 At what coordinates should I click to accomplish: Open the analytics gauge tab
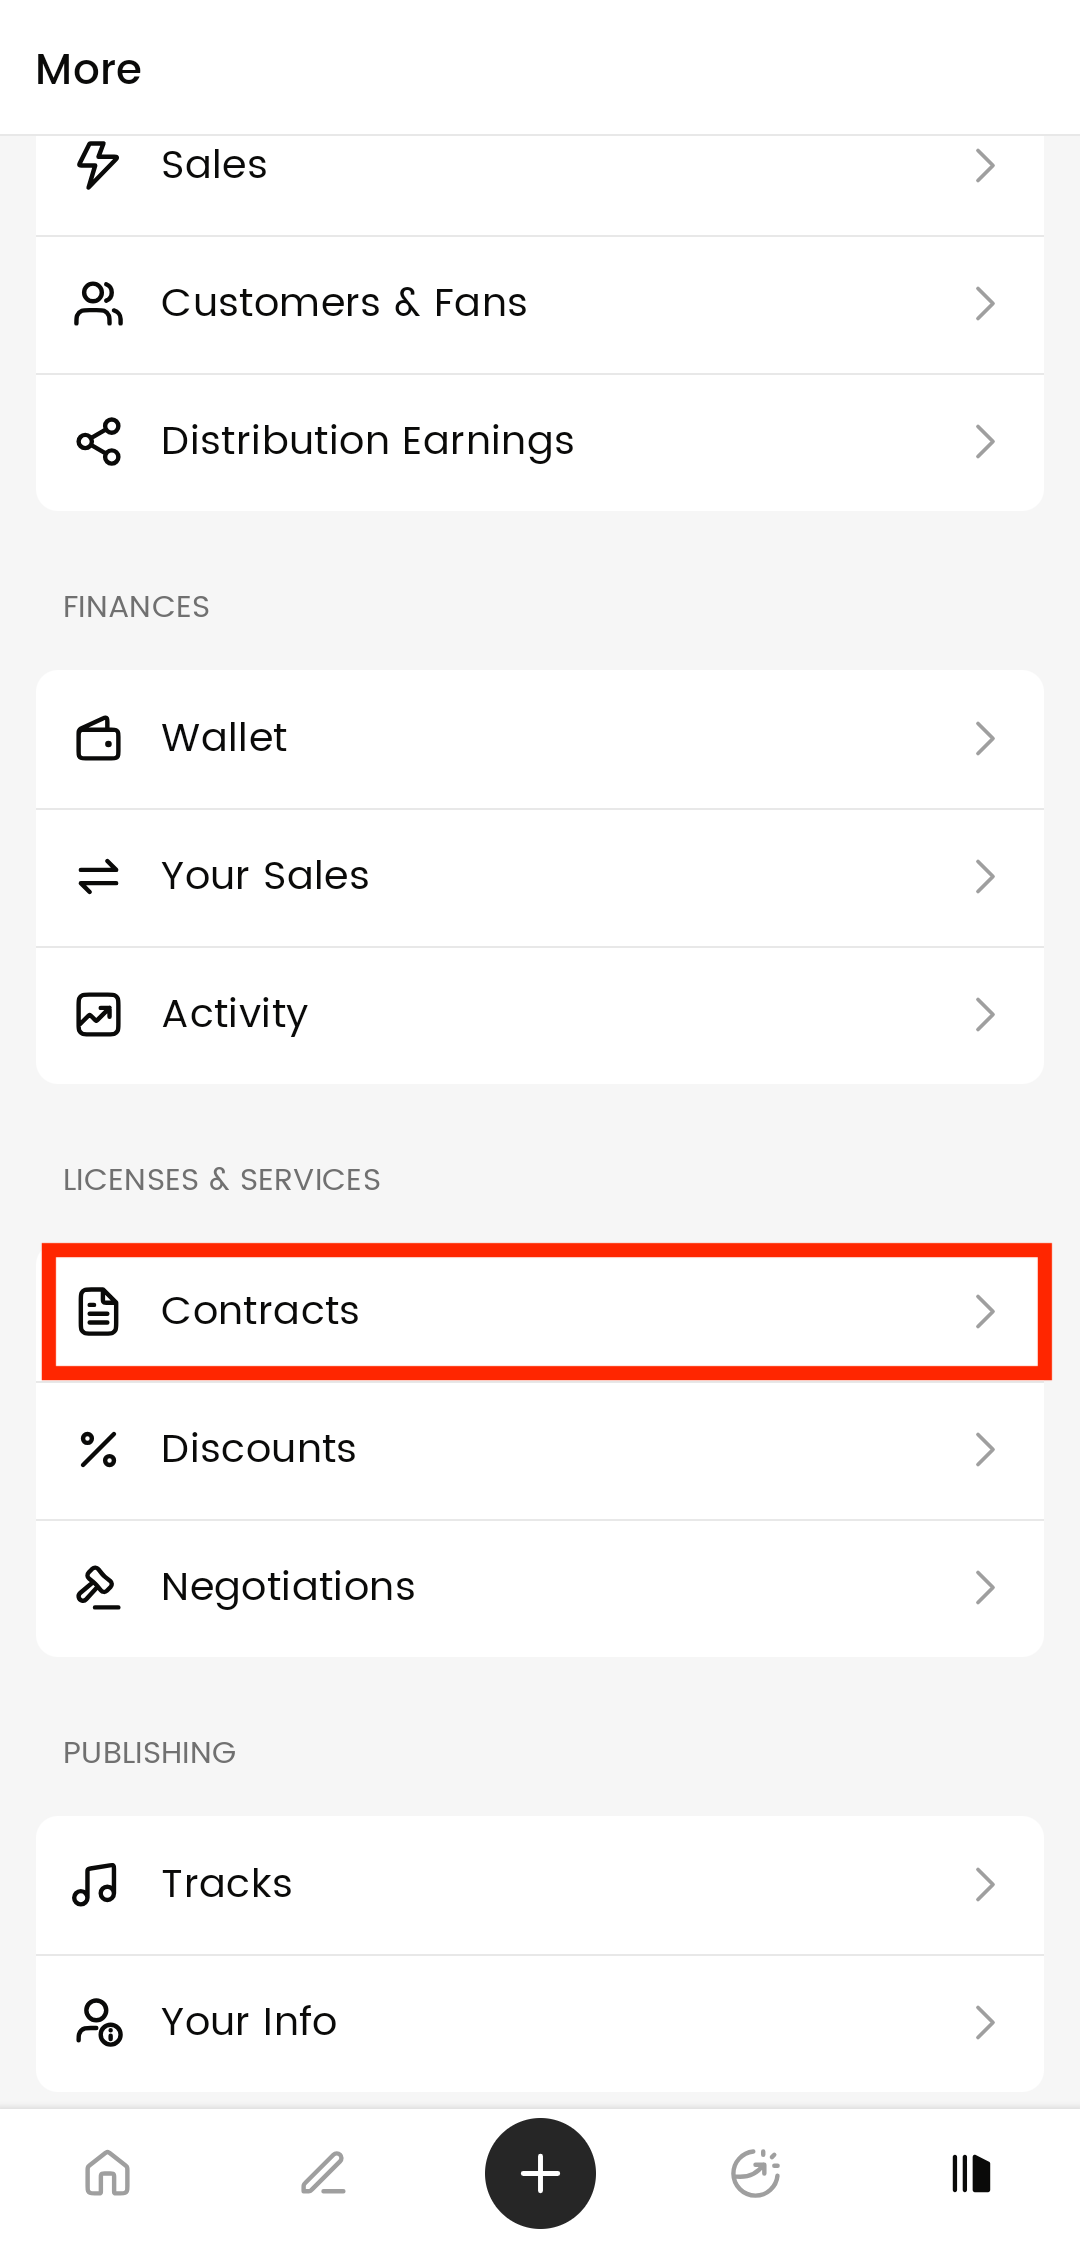click(x=756, y=2173)
